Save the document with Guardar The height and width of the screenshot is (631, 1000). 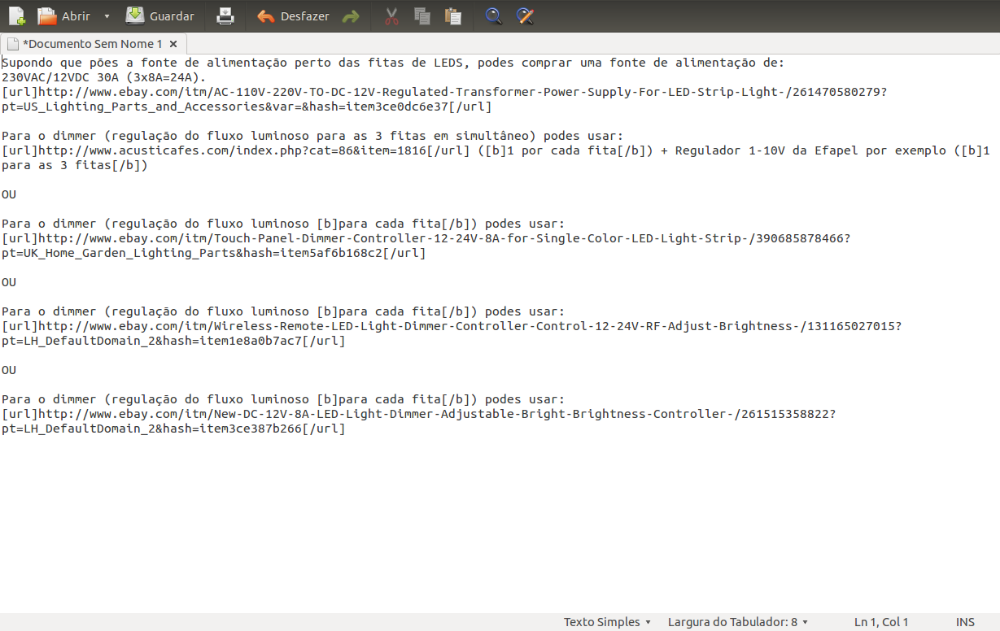[x=160, y=16]
